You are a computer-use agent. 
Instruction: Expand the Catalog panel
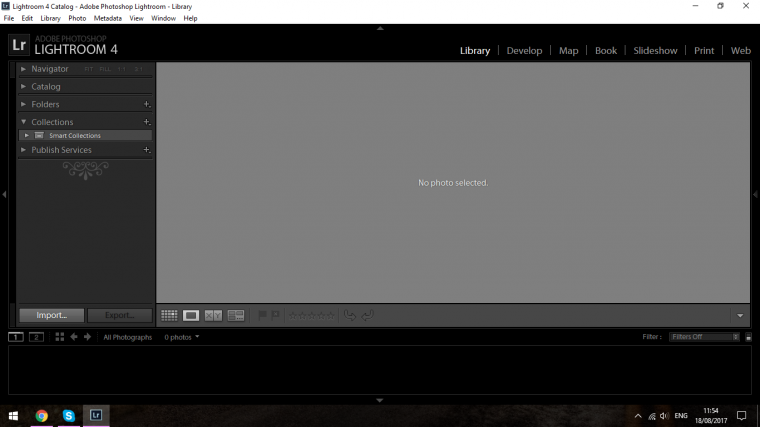pyautogui.click(x=23, y=86)
